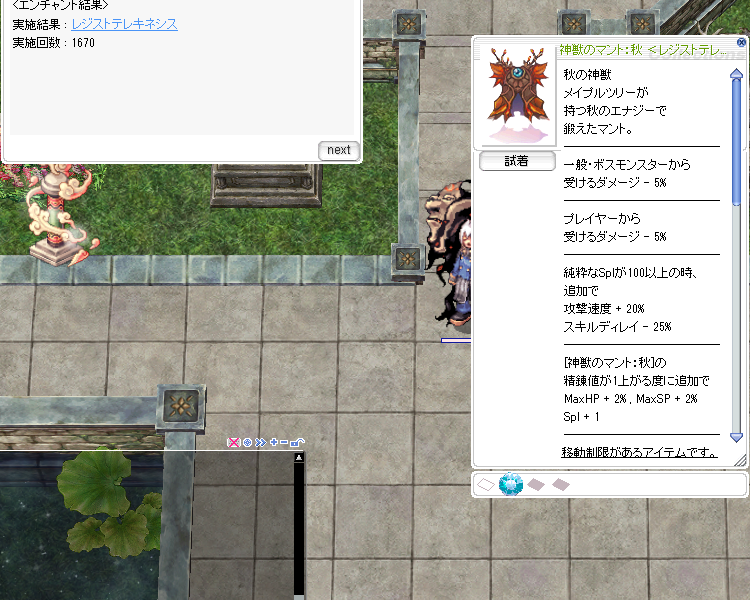The image size is (750, 600).
Task: Click the fourth gray card slot
Action: [561, 485]
